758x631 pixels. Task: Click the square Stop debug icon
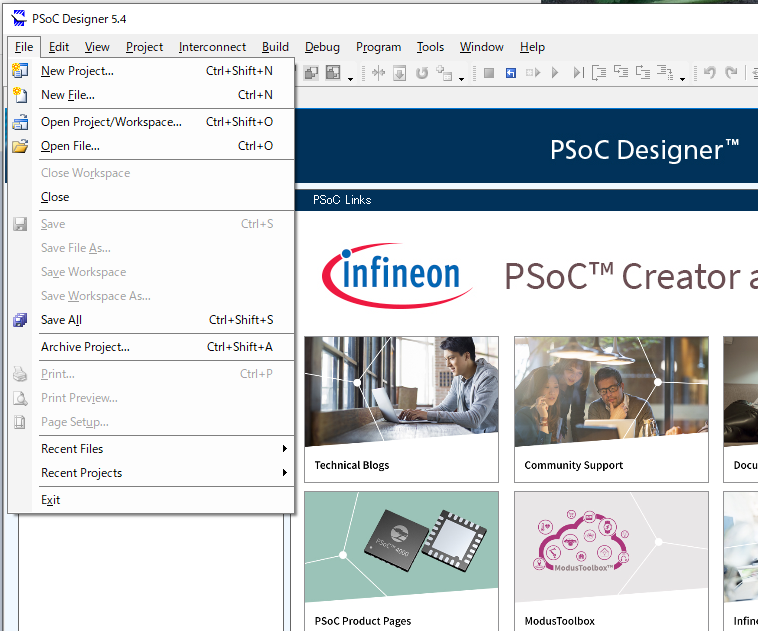tap(489, 73)
